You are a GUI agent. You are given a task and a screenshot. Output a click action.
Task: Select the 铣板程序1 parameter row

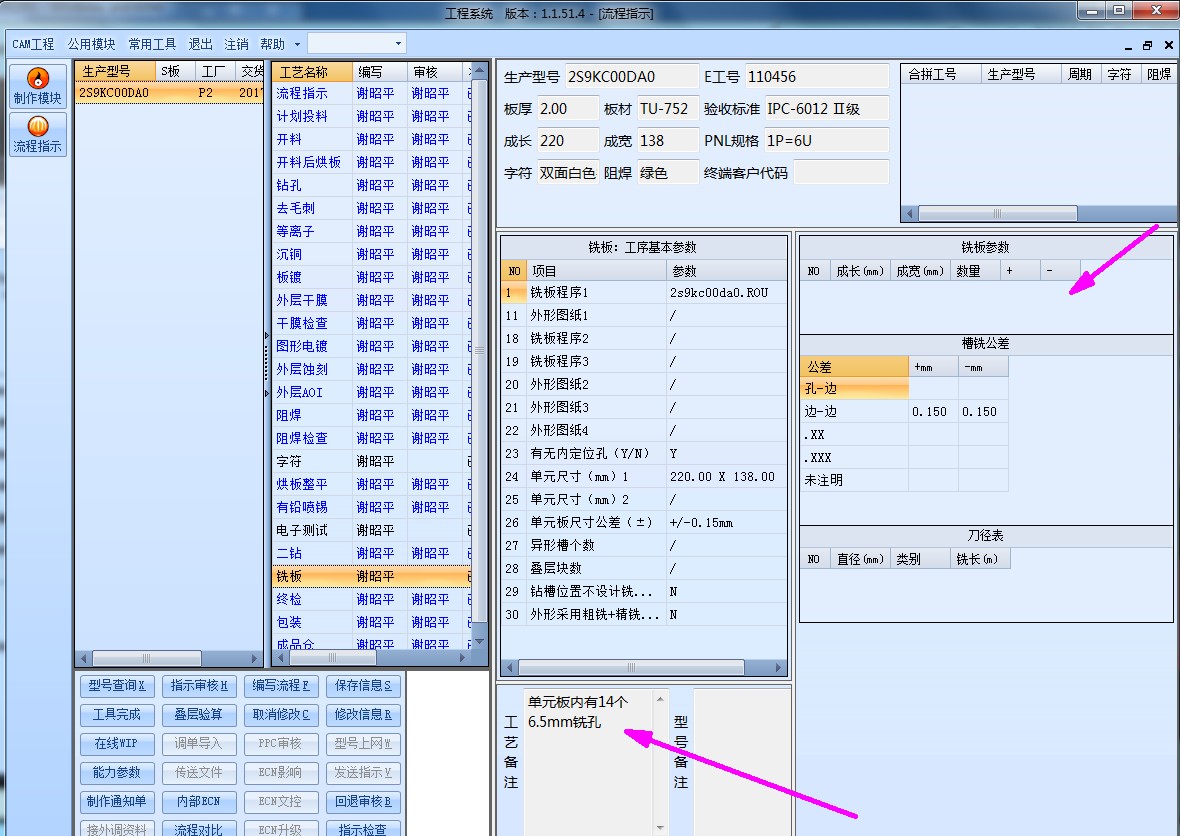pos(644,293)
